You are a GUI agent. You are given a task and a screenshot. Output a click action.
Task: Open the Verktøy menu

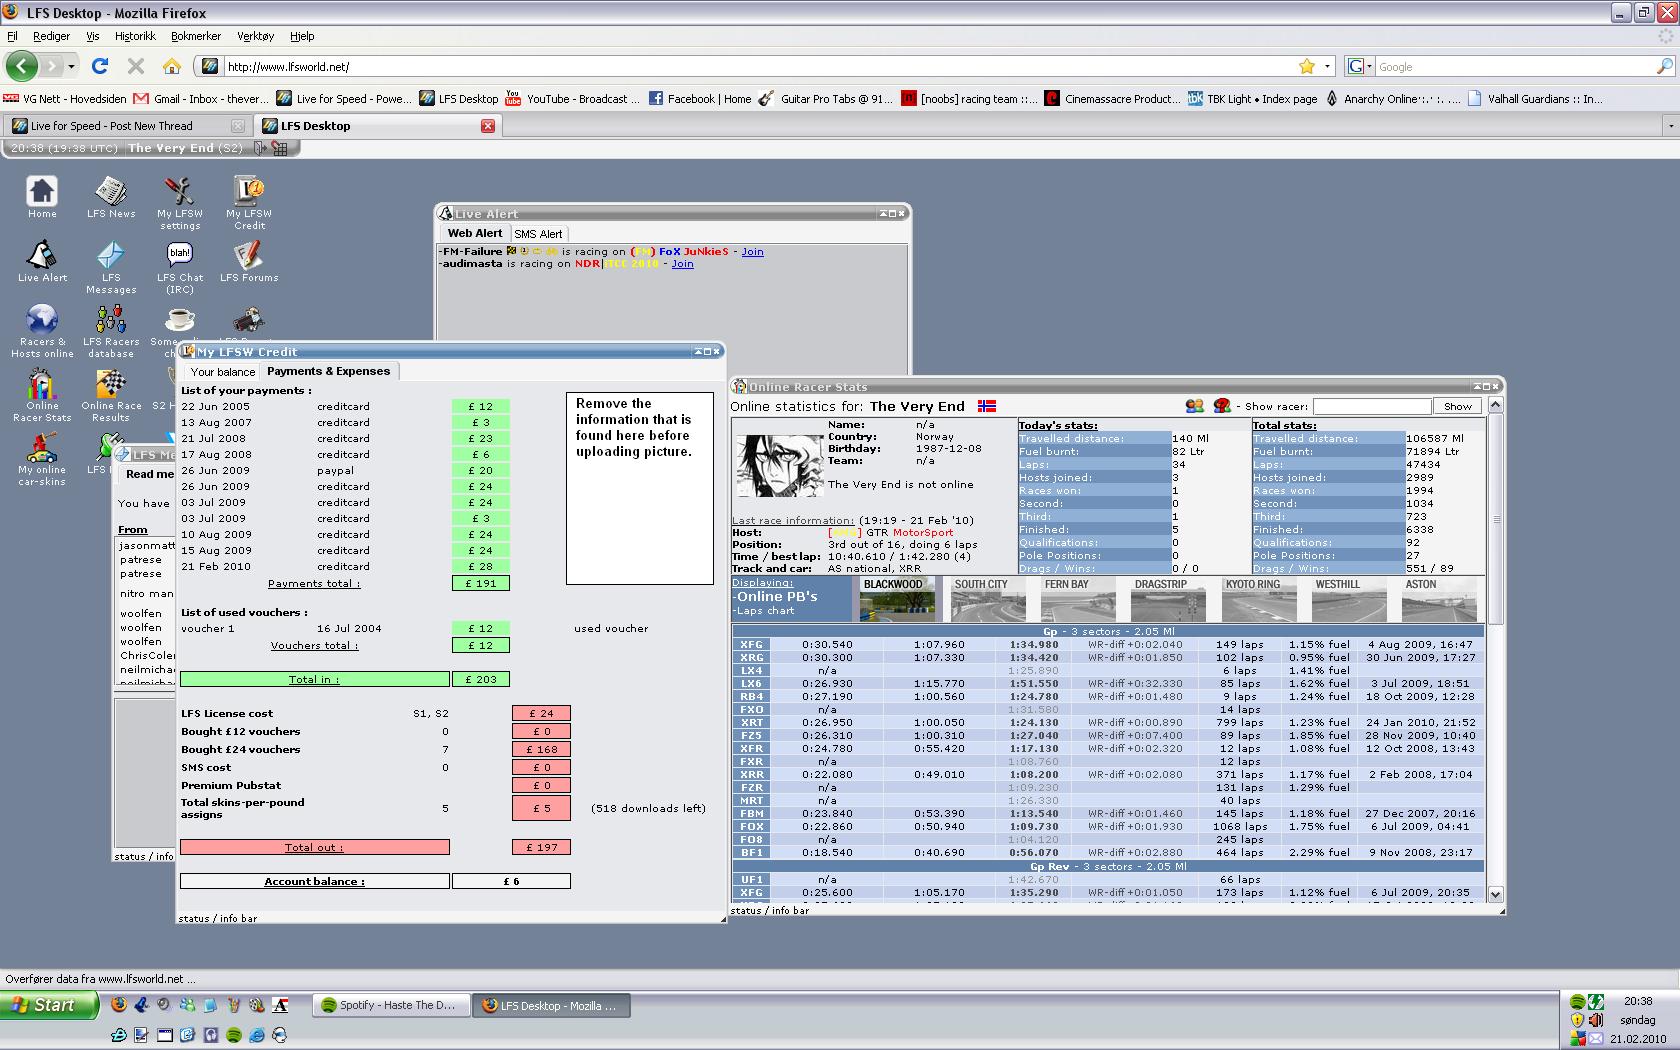point(255,36)
